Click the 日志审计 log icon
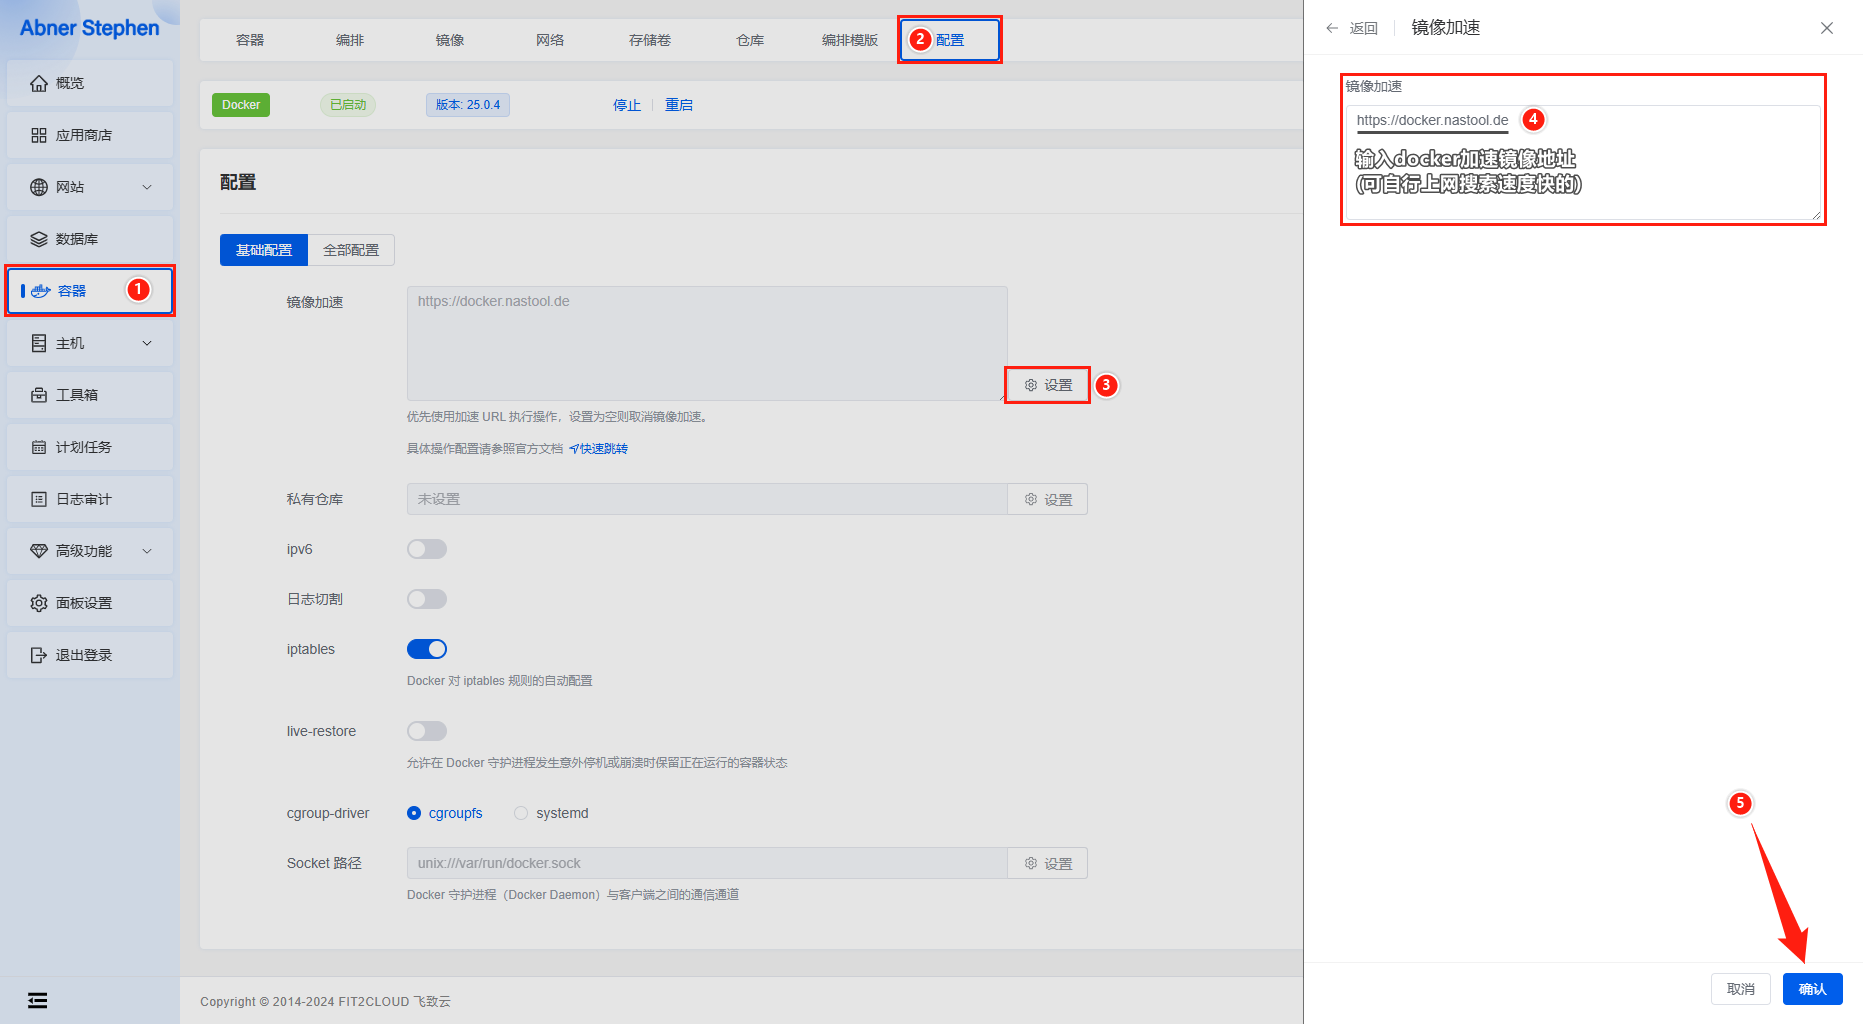This screenshot has width=1863, height=1024. 38,499
